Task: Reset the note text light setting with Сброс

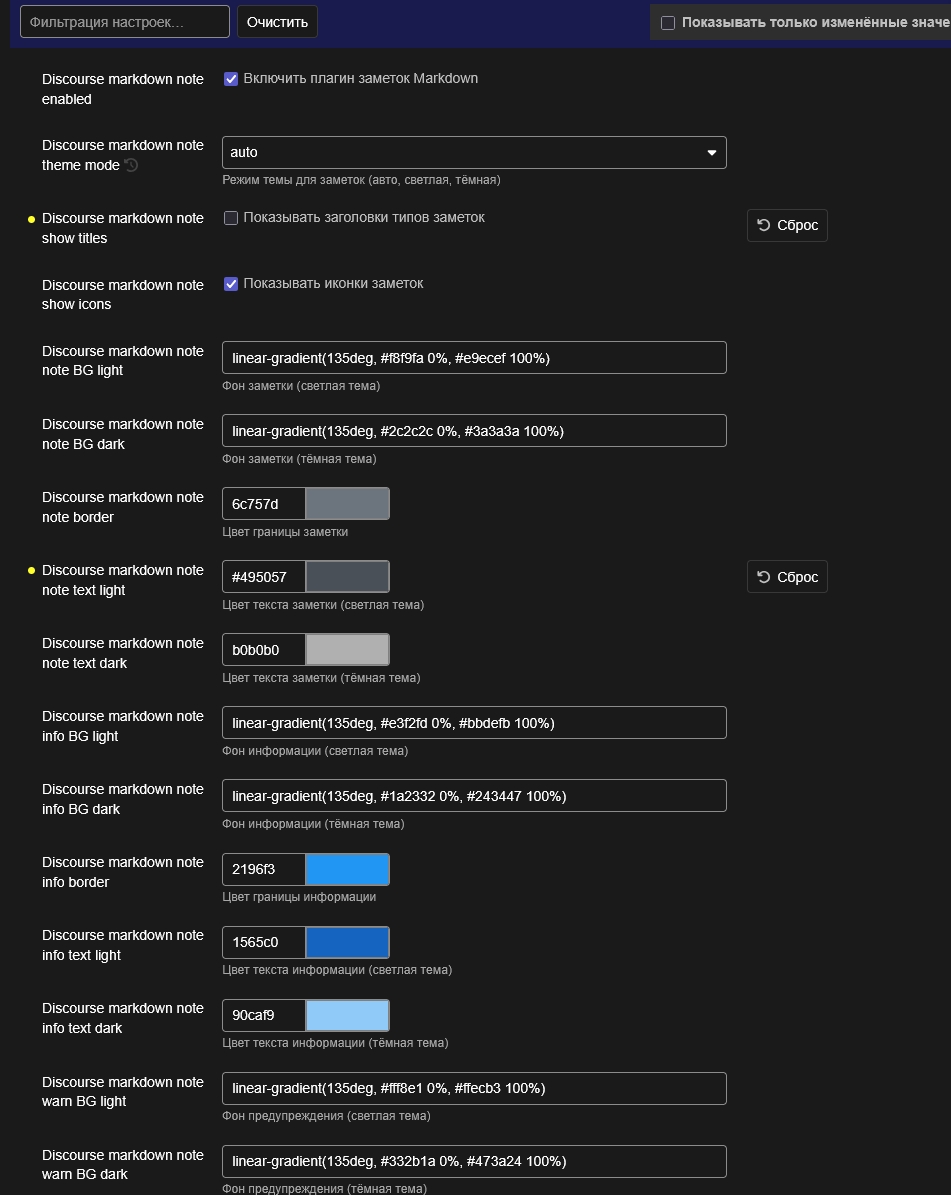Action: point(787,577)
